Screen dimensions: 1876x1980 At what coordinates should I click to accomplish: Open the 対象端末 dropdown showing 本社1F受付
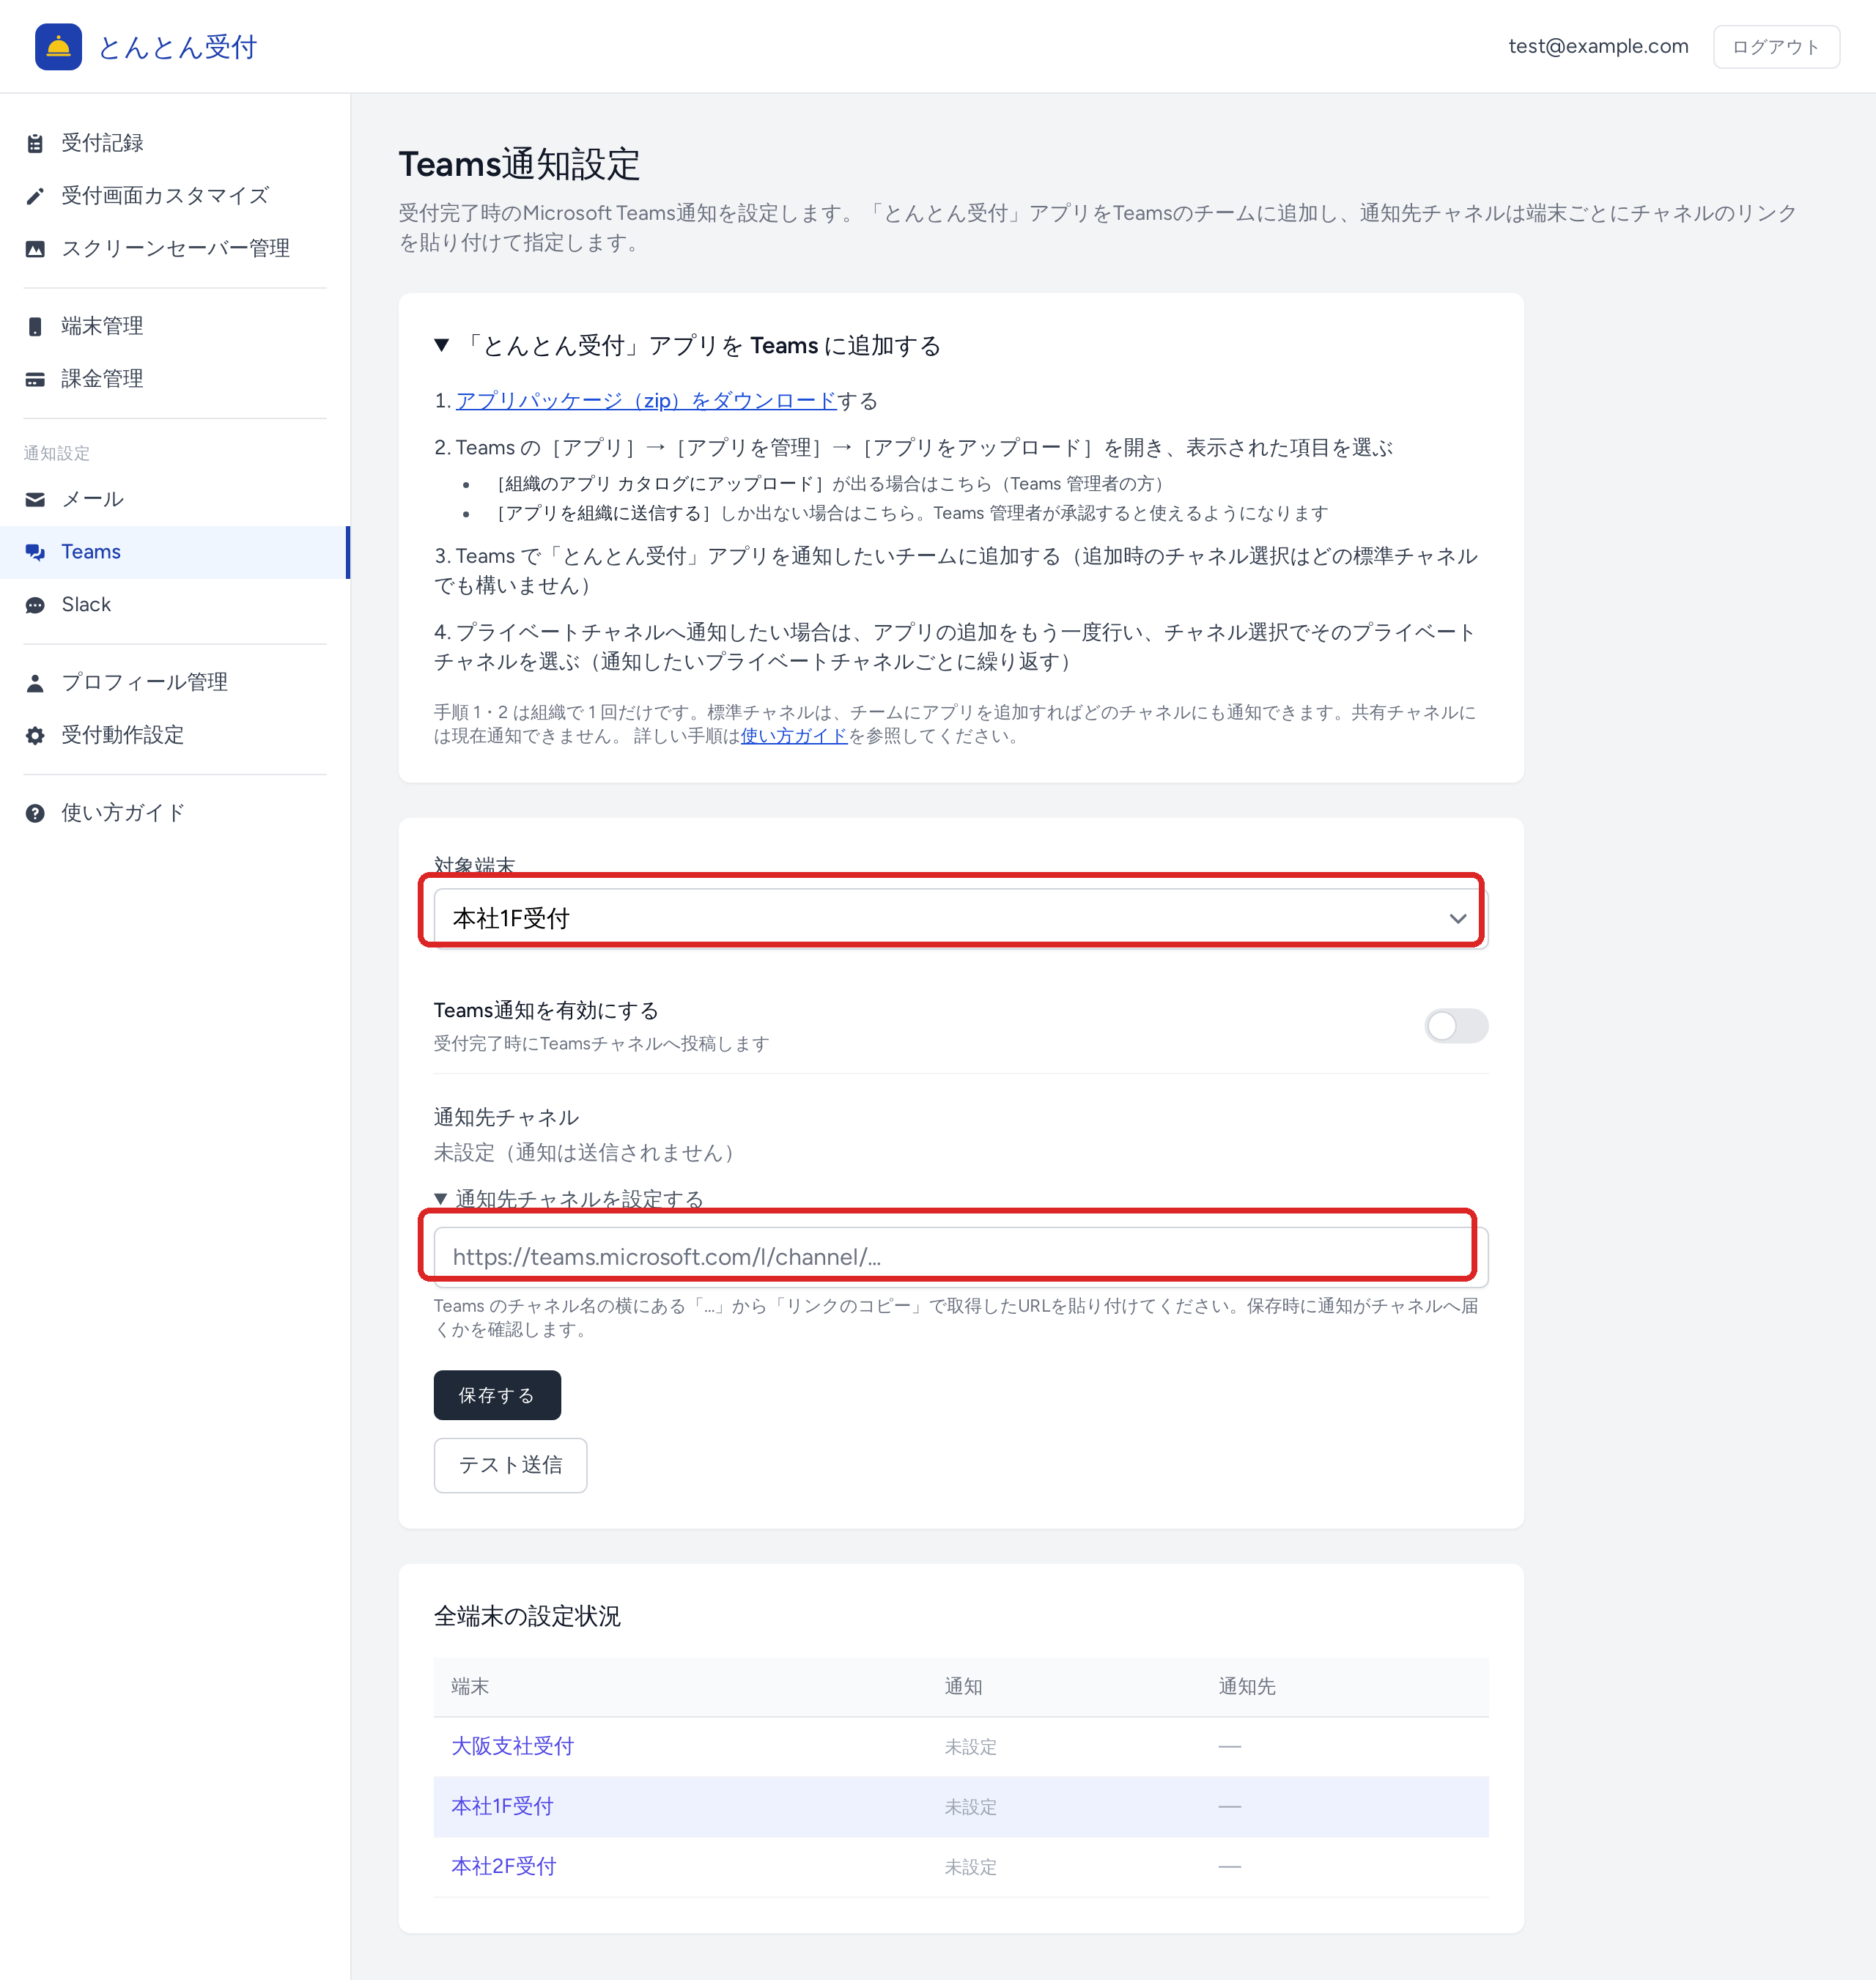[961, 918]
